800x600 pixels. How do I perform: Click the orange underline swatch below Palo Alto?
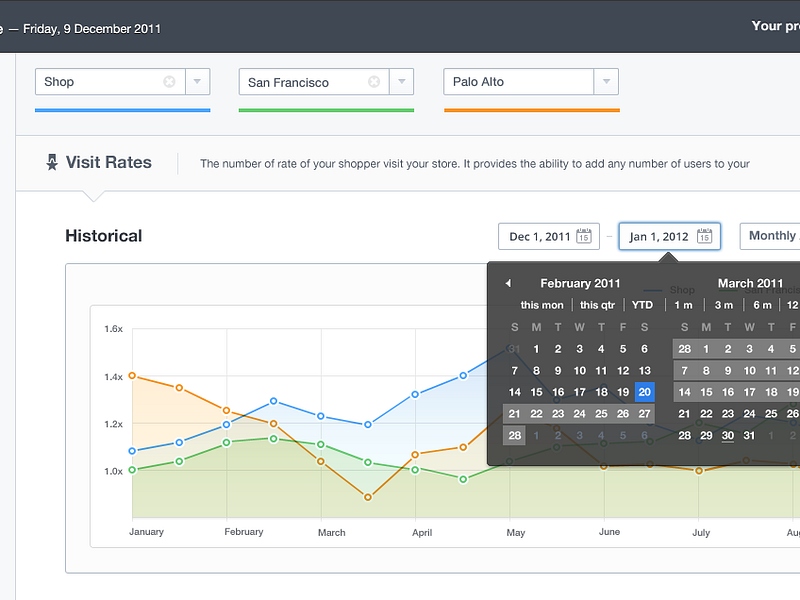(x=531, y=110)
